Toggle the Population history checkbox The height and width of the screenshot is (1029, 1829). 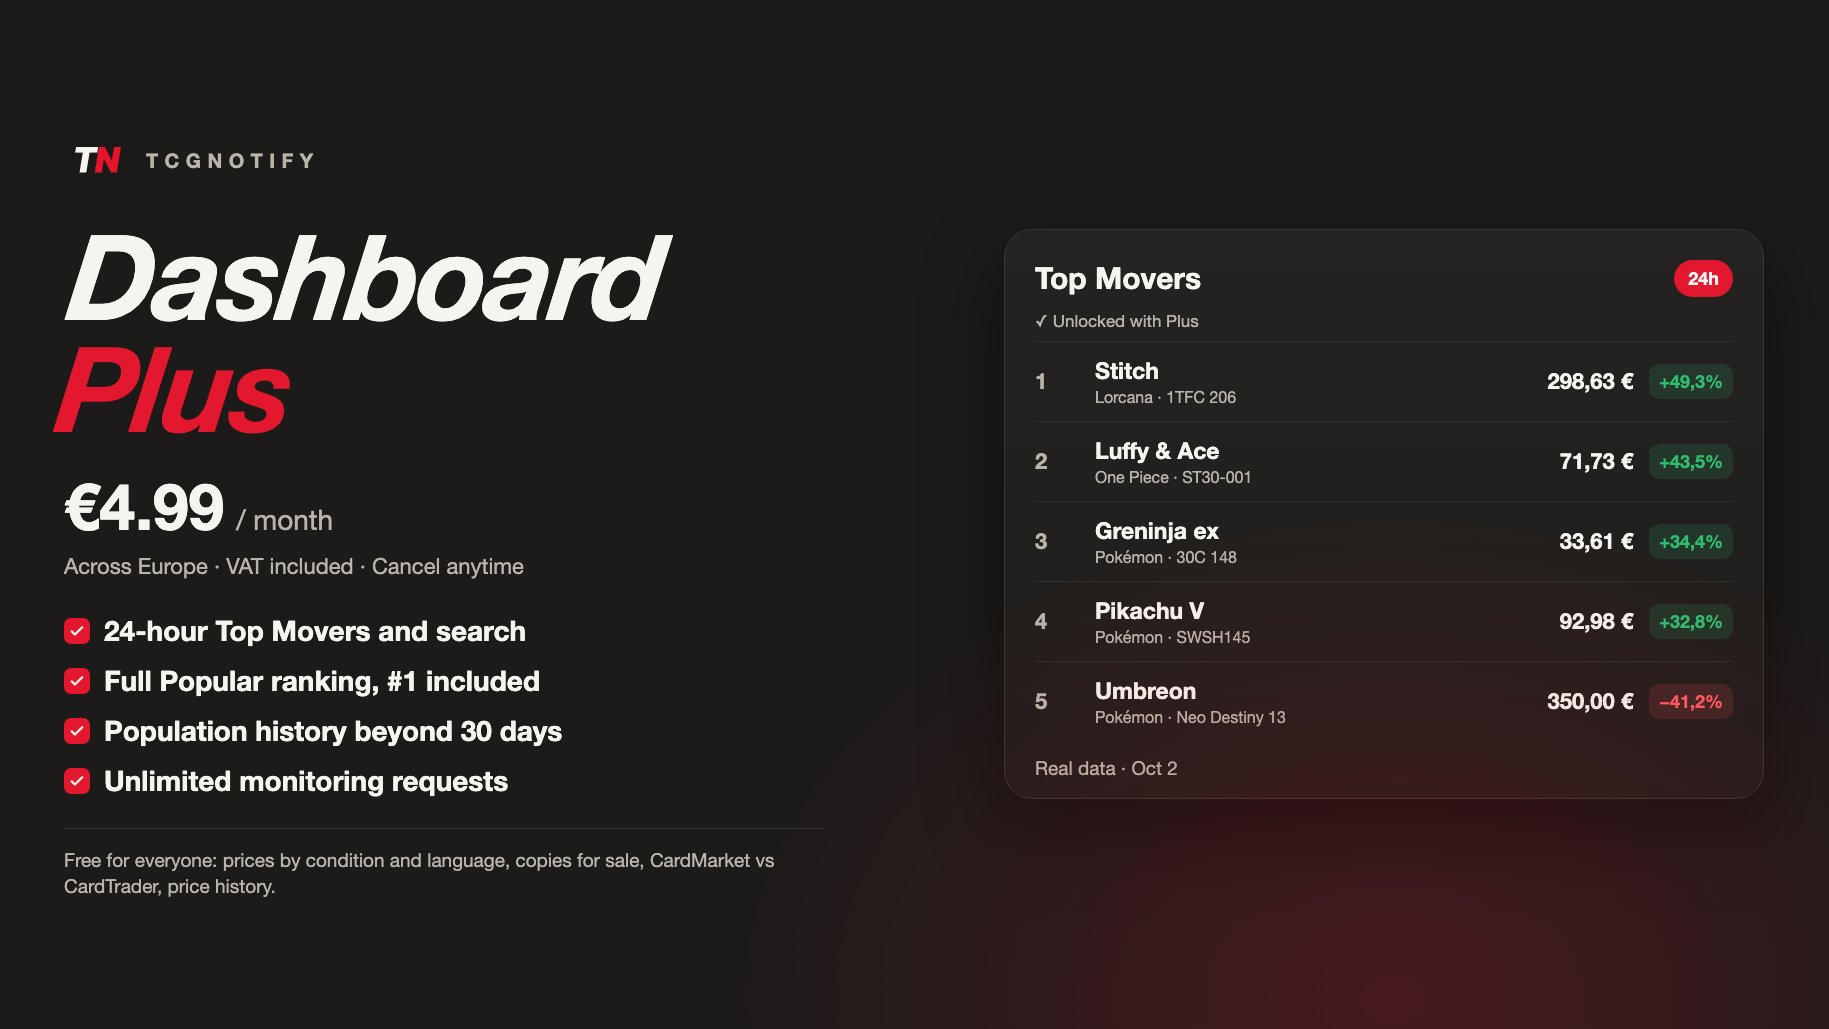point(77,731)
